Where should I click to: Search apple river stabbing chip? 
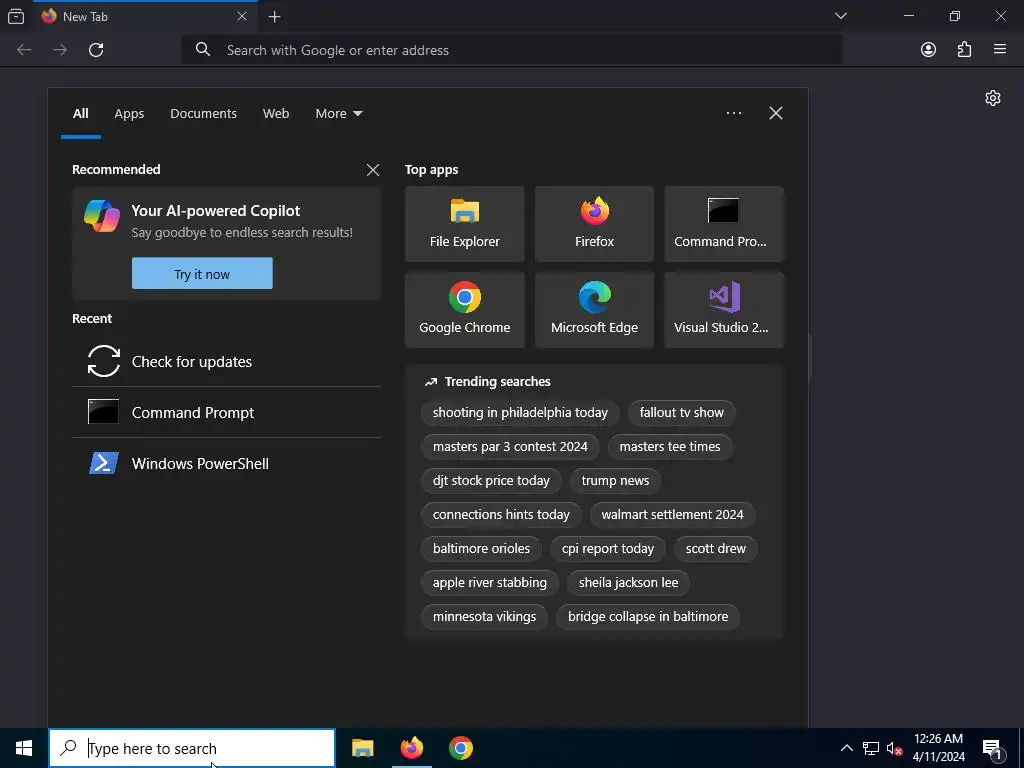pos(490,583)
